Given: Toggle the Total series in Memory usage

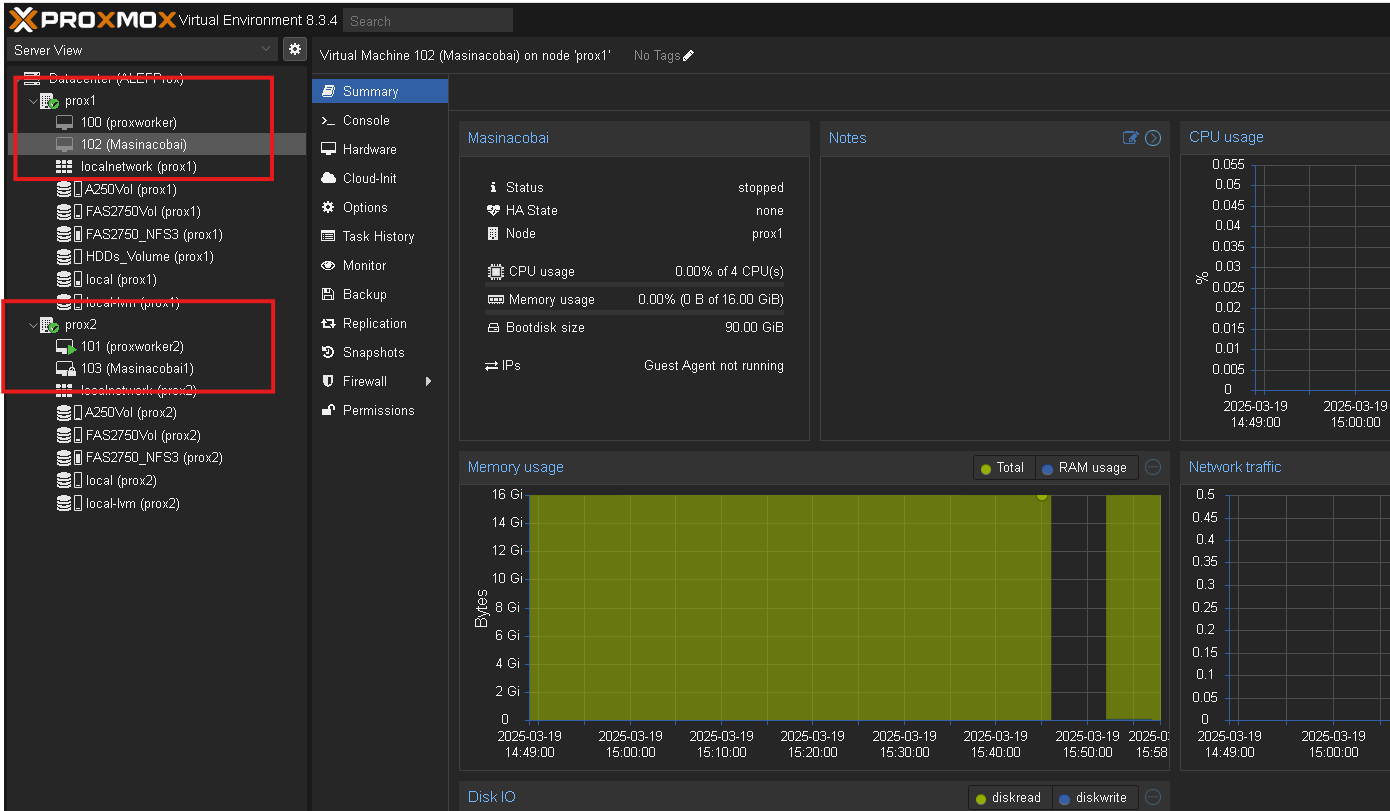Looking at the screenshot, I should point(1003,467).
